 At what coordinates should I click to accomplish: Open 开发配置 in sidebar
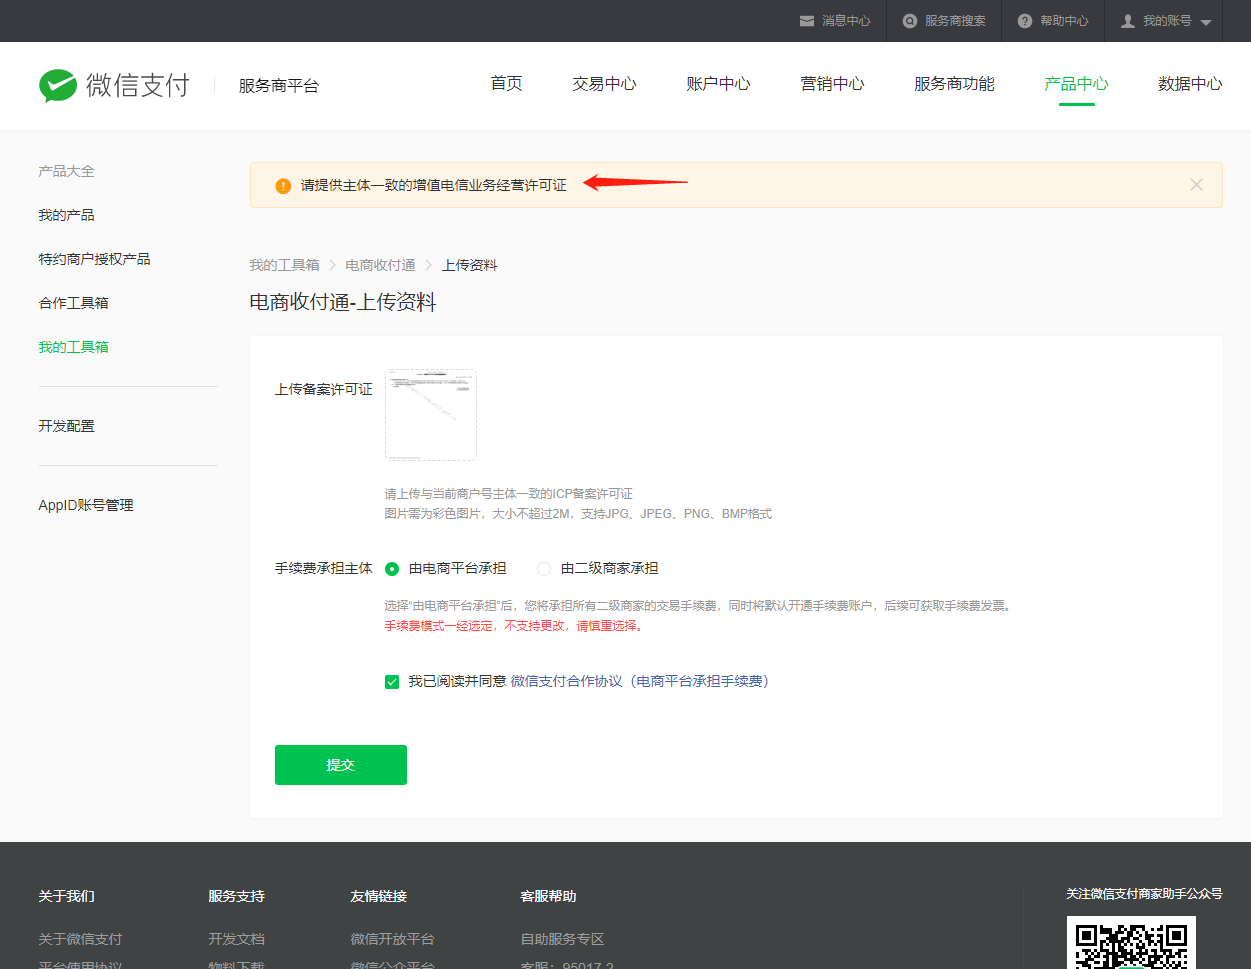pyautogui.click(x=66, y=426)
